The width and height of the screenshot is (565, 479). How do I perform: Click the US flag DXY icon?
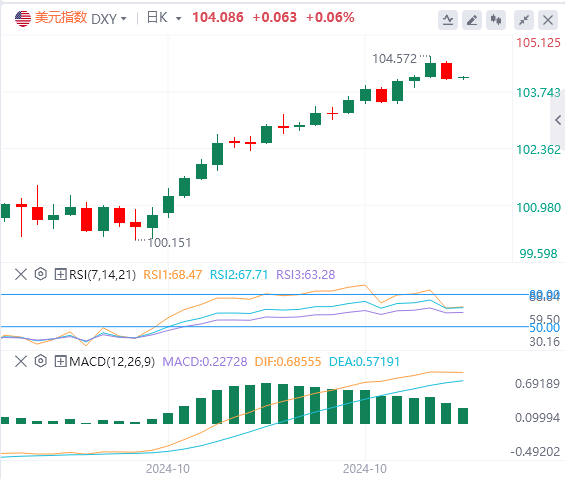click(23, 18)
